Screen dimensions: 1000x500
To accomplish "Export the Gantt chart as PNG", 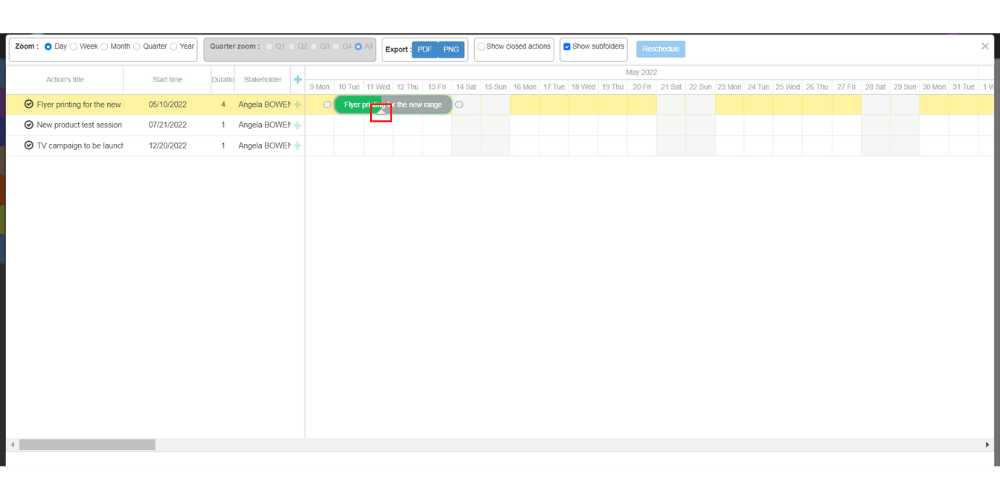I will (452, 49).
